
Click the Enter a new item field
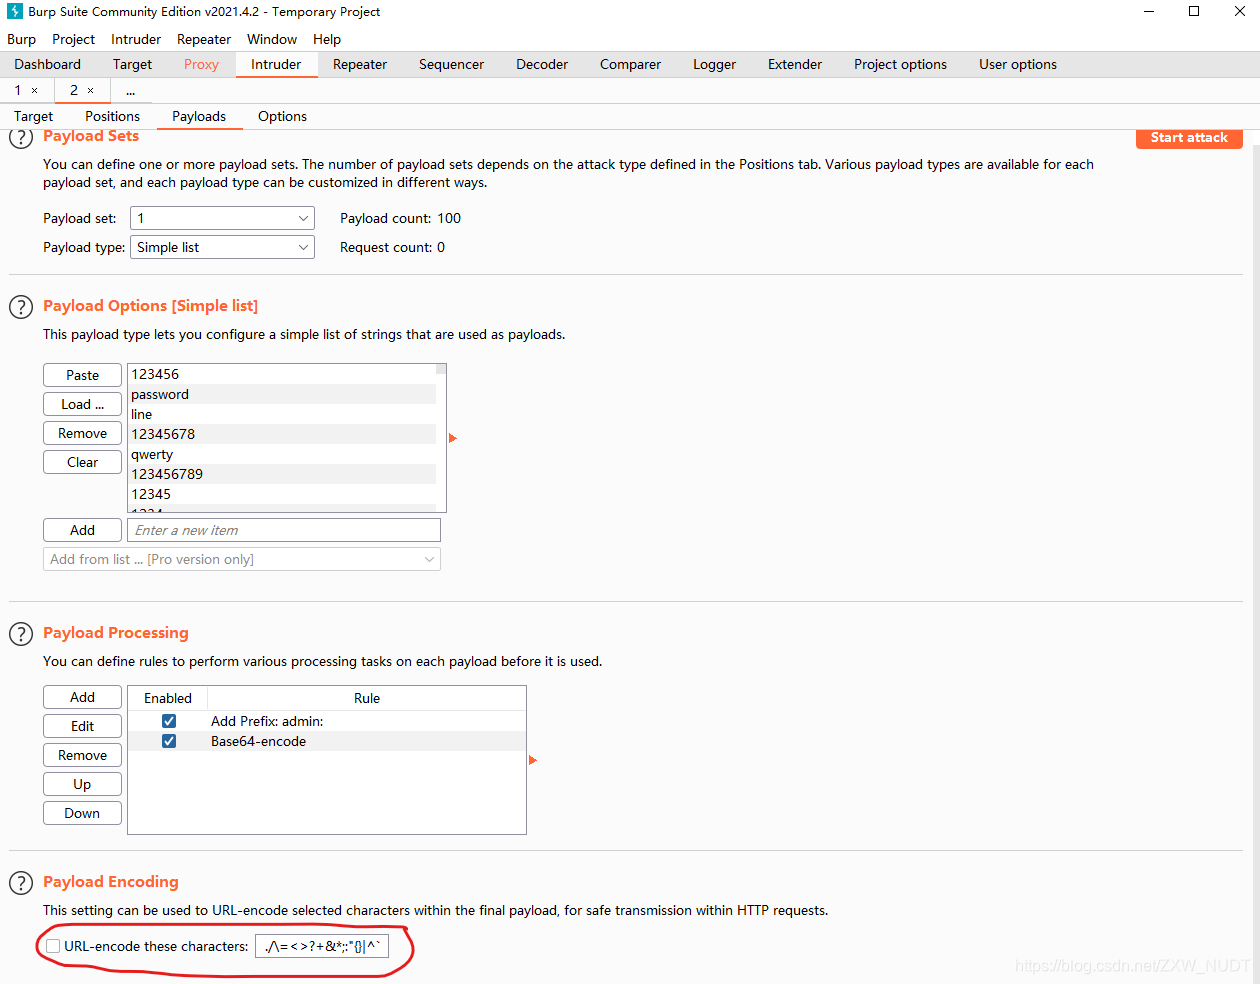click(283, 529)
